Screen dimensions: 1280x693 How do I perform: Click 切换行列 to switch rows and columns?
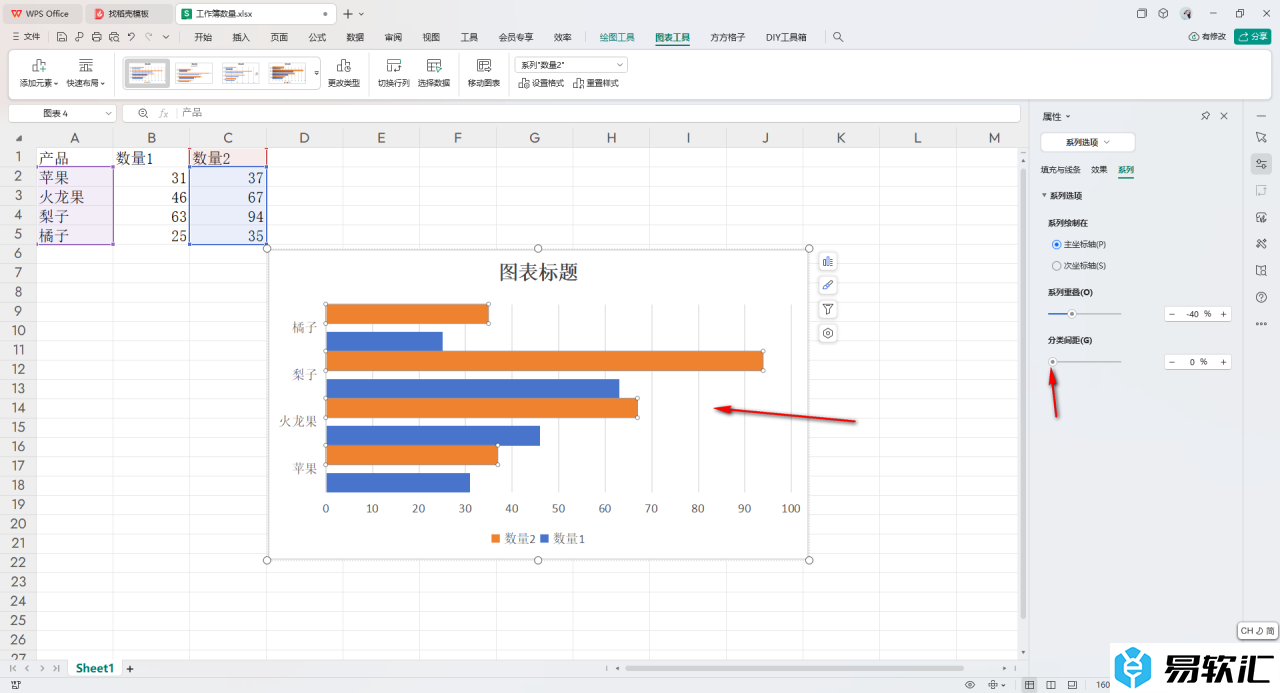coord(393,66)
